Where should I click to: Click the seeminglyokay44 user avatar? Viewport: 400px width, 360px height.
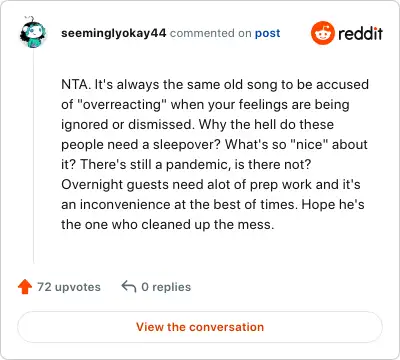pos(33,32)
